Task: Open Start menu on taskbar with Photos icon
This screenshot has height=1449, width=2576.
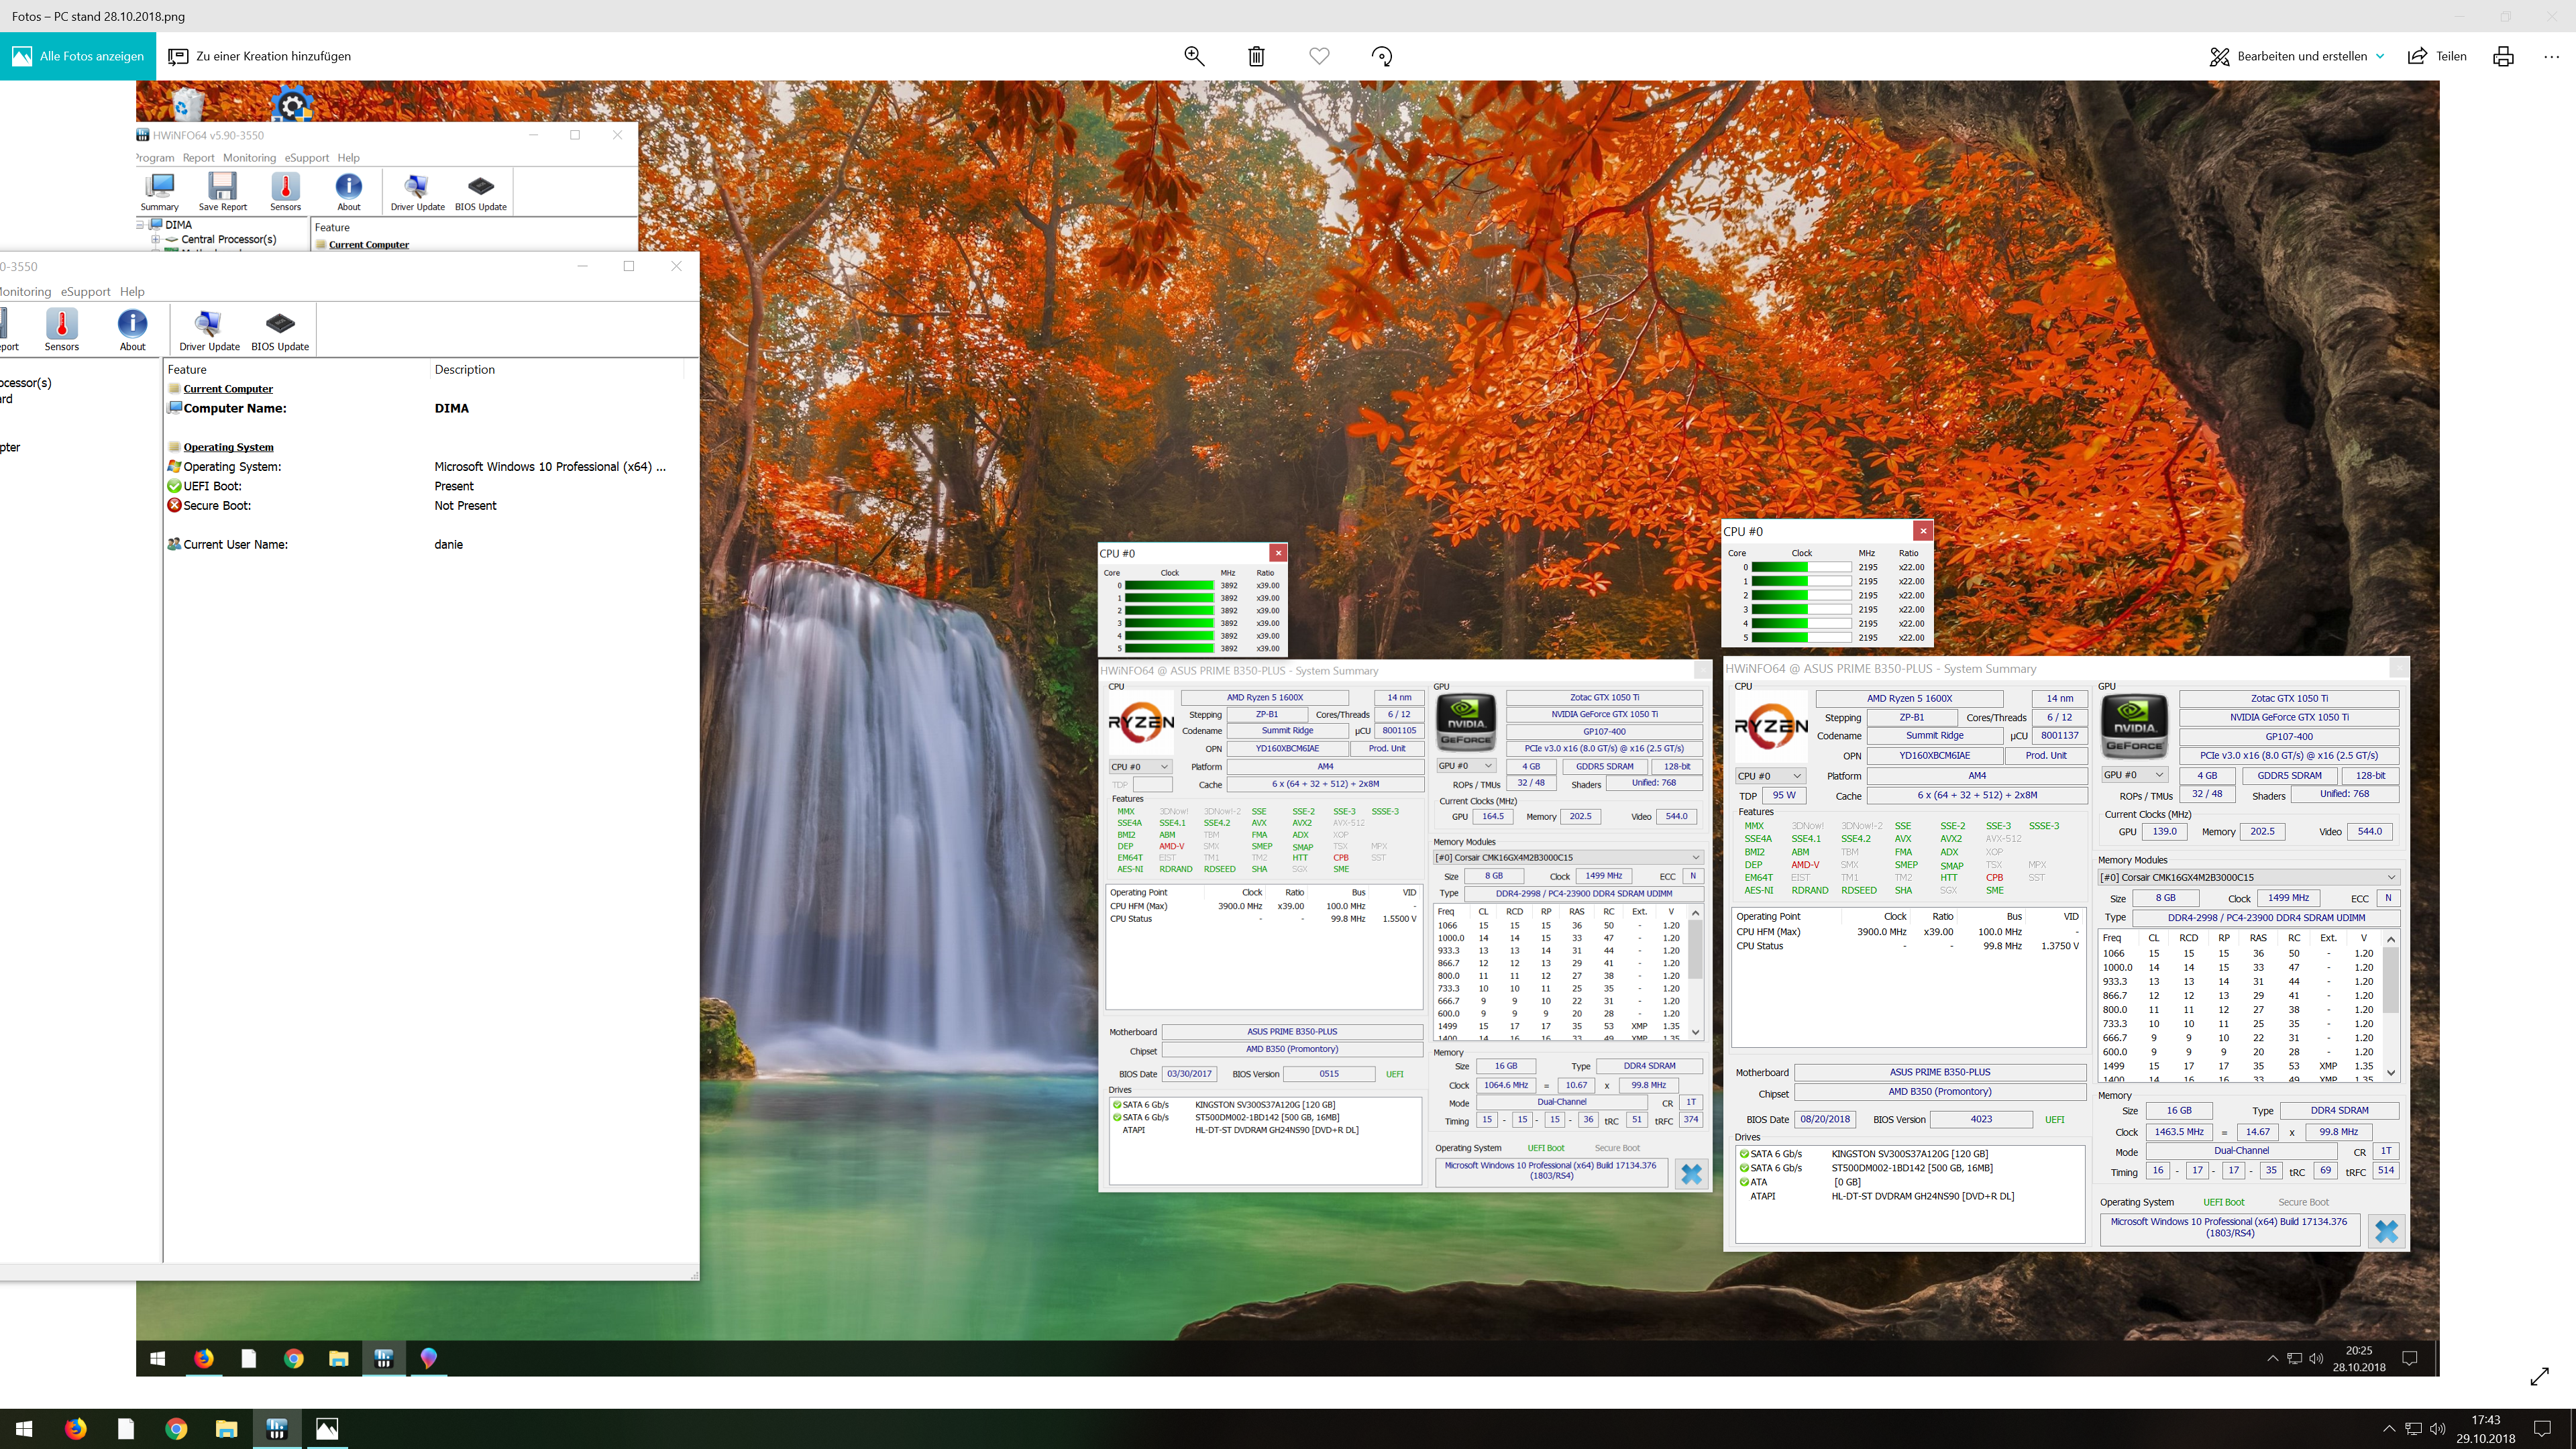Action: click(25, 1429)
